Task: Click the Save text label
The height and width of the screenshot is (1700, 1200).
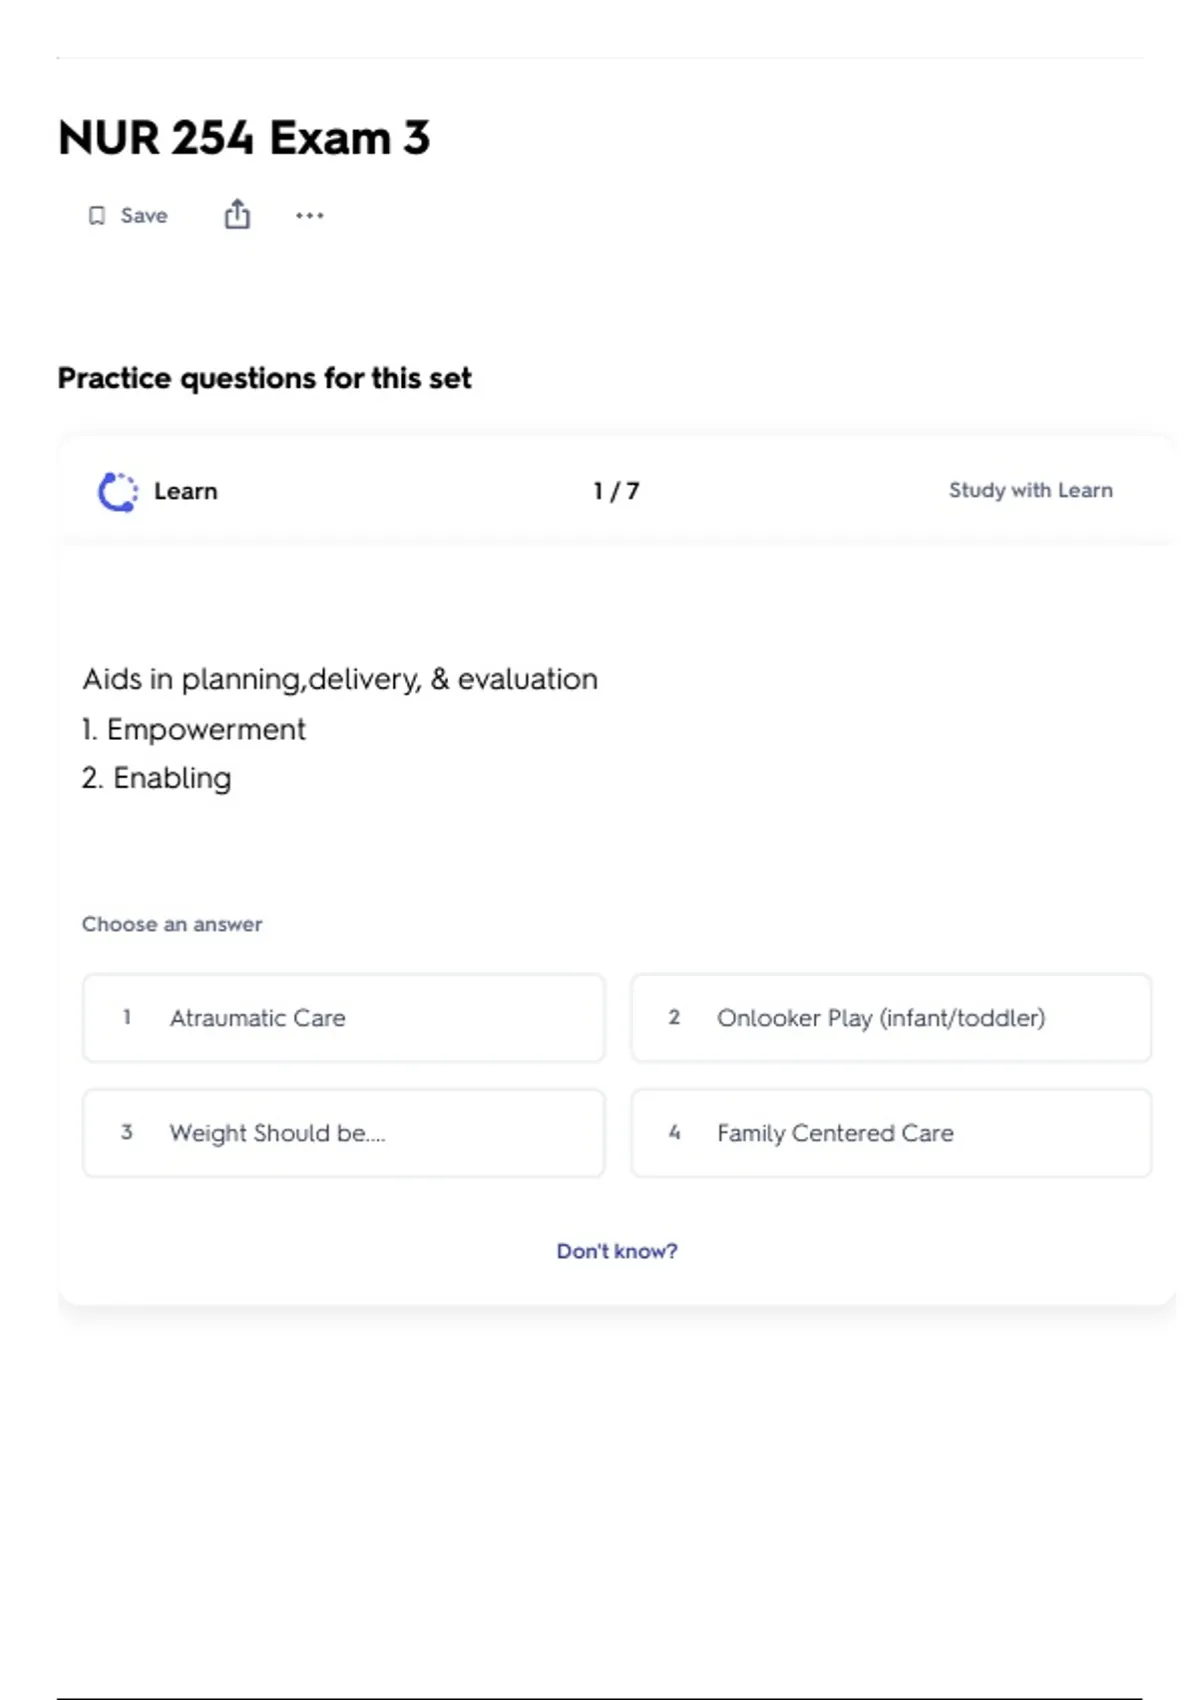Action: 144,215
